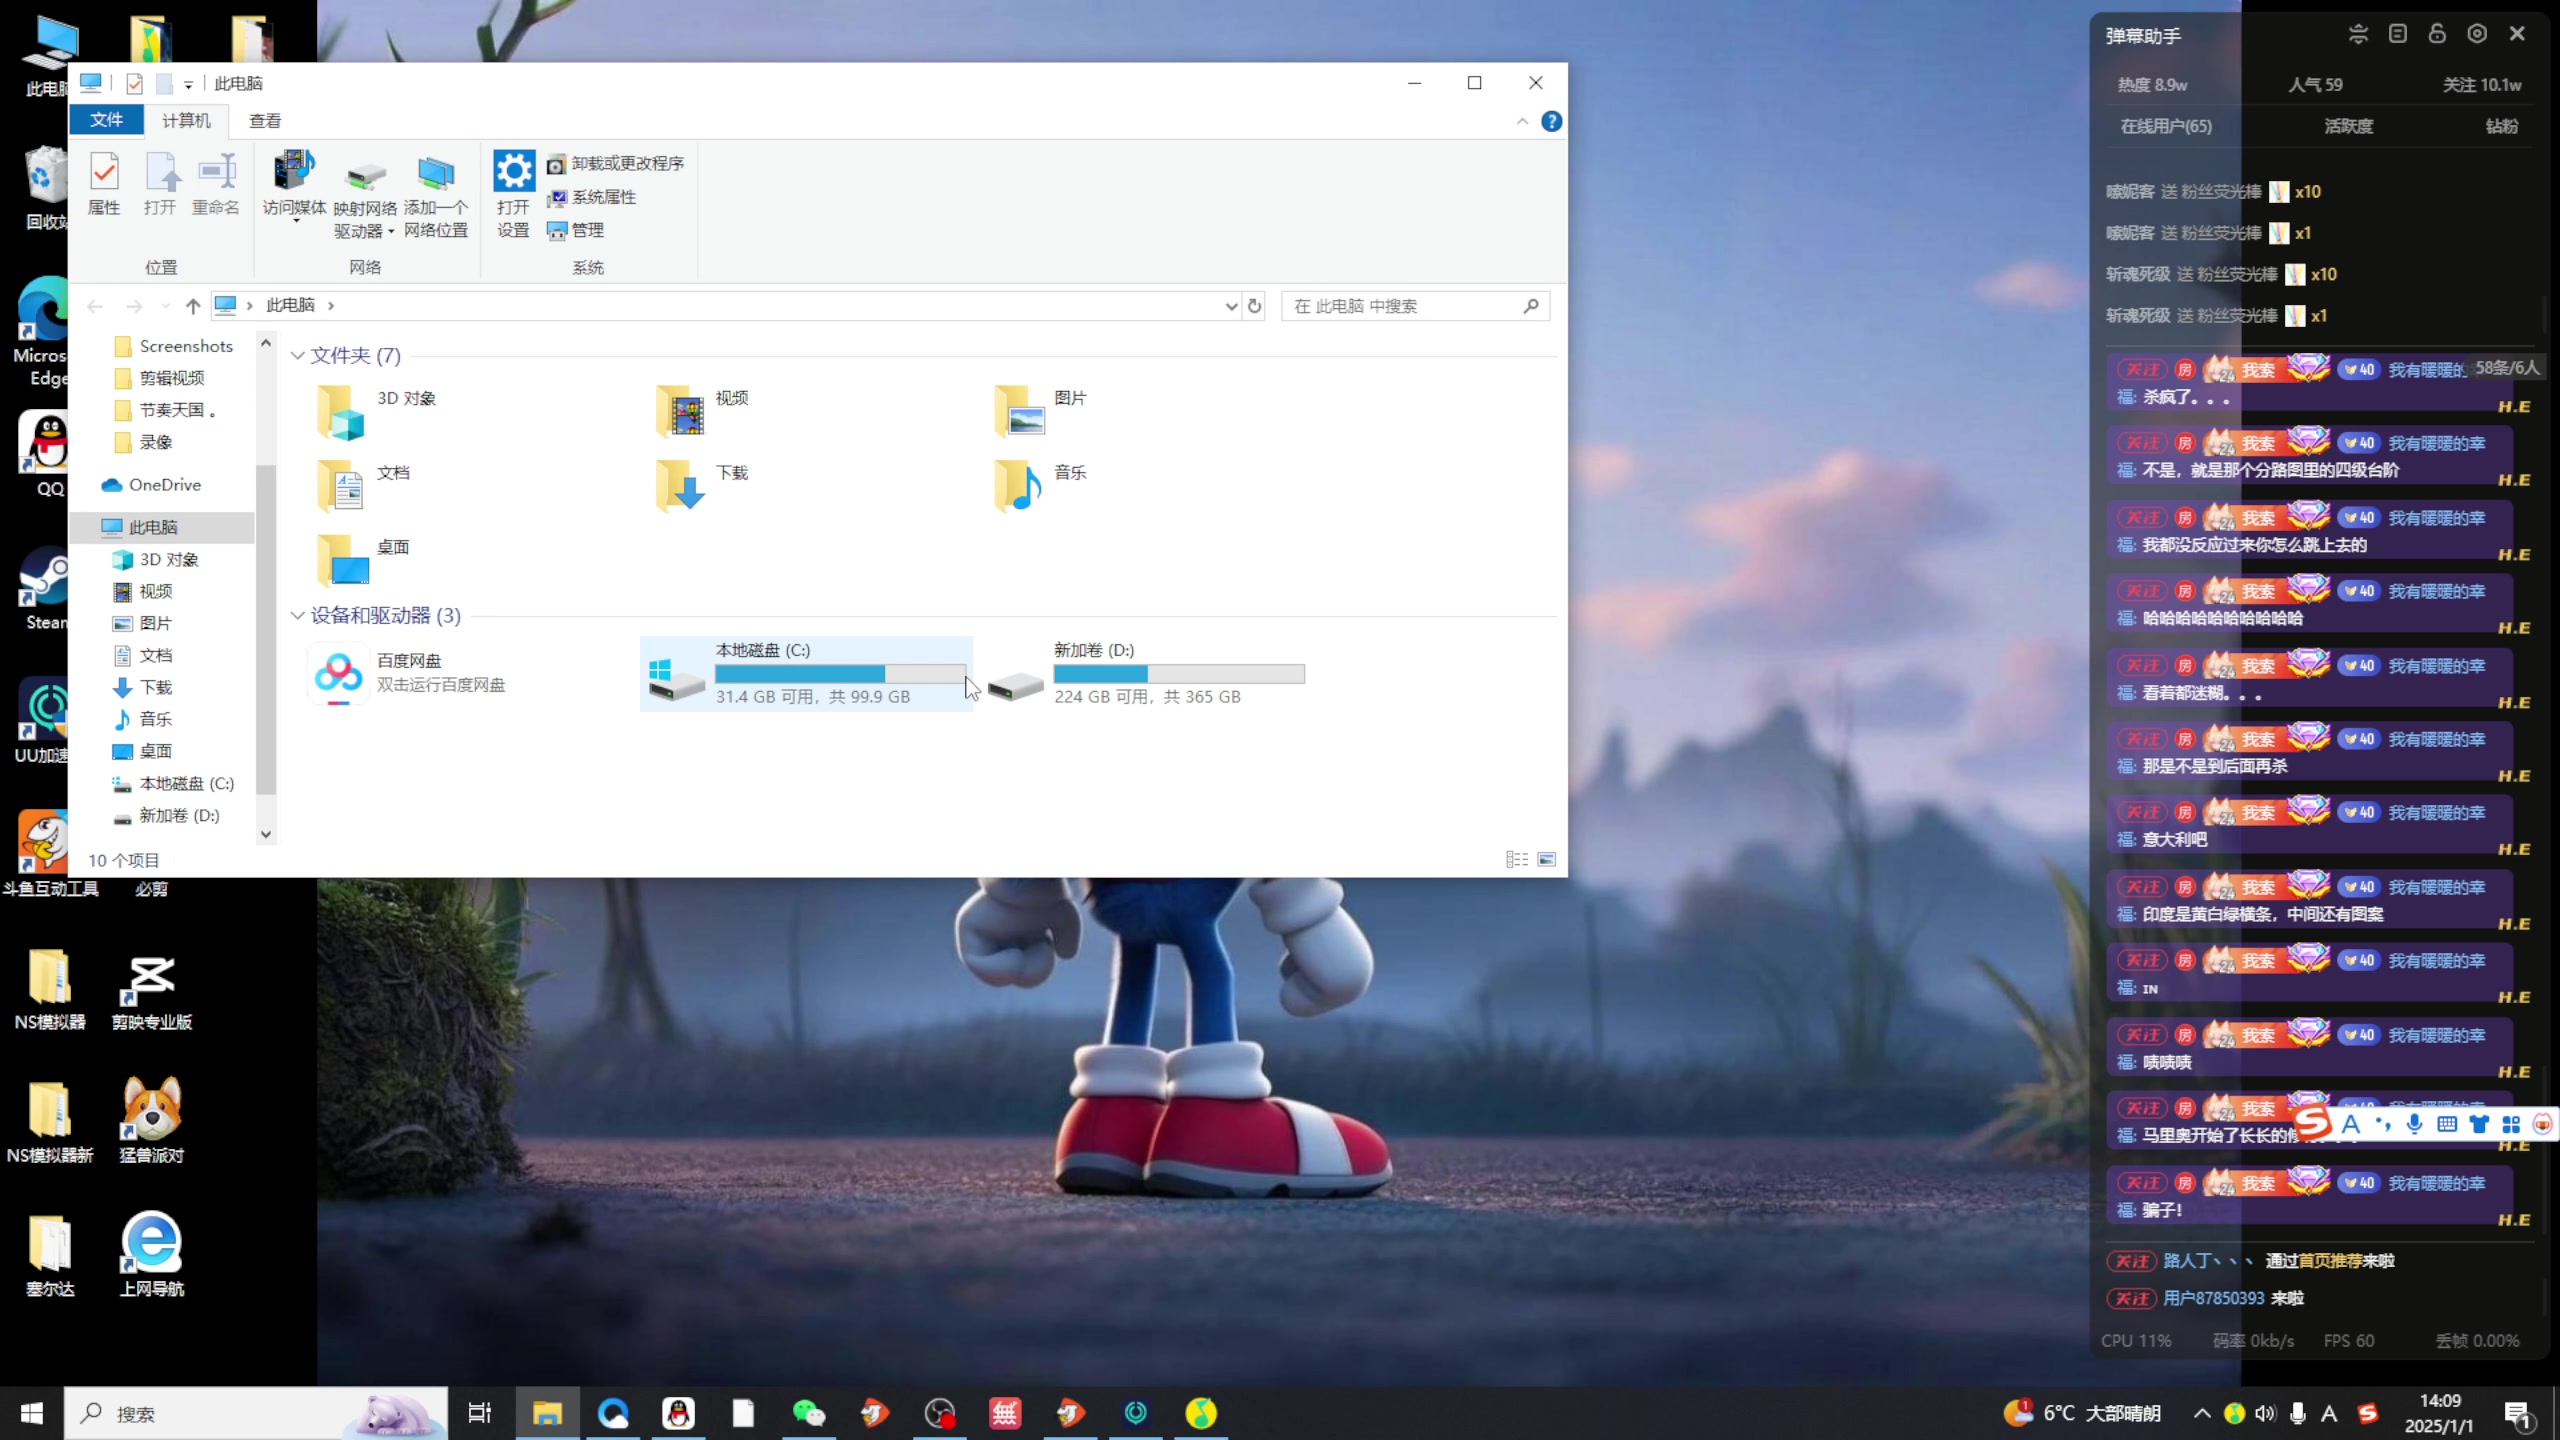Click the Properties (属性) ribbon icon
This screenshot has height=1440, width=2560.
click(x=104, y=184)
